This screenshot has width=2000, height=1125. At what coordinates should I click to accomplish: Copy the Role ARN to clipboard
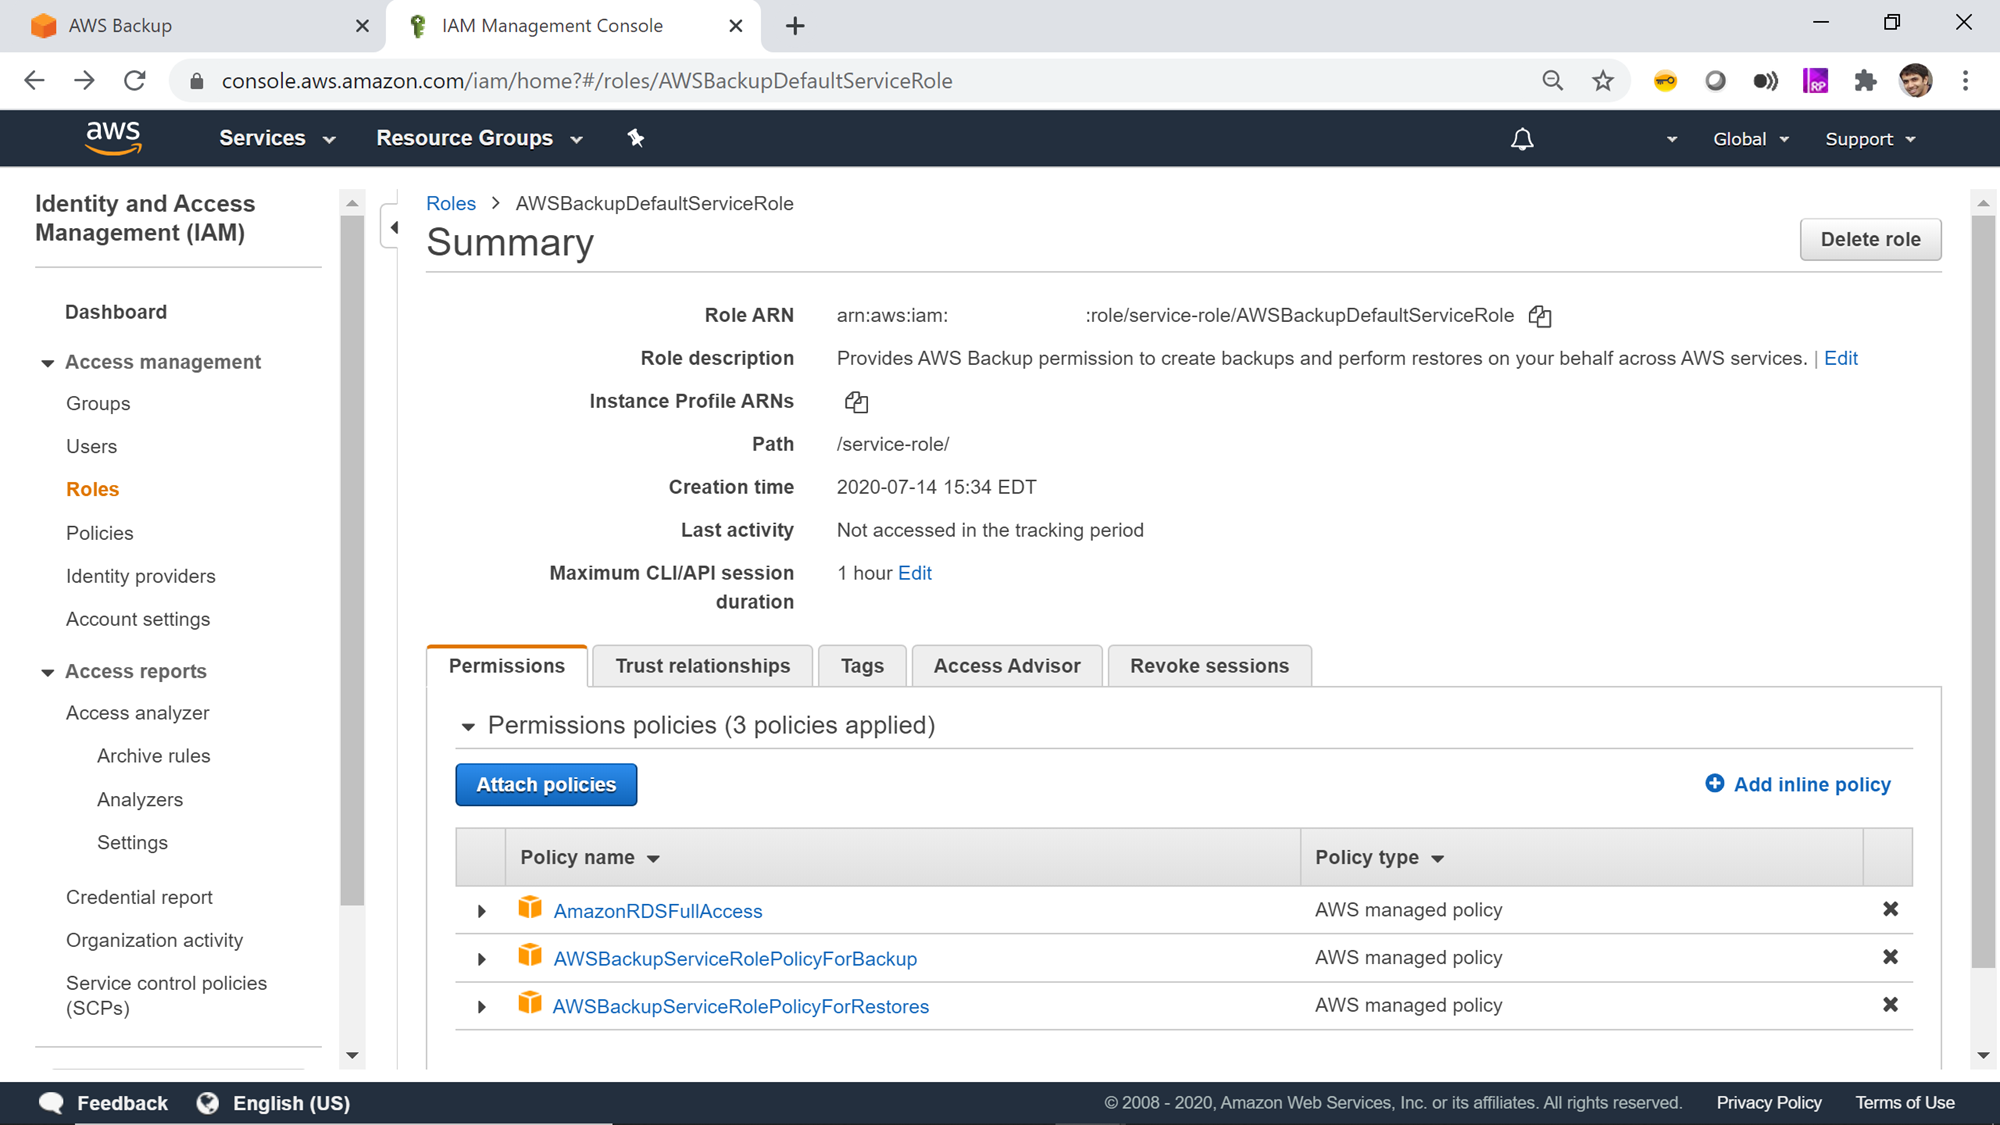[x=1540, y=317]
